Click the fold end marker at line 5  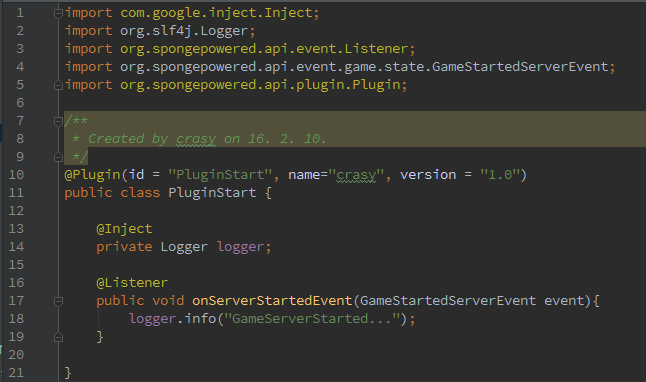point(59,85)
